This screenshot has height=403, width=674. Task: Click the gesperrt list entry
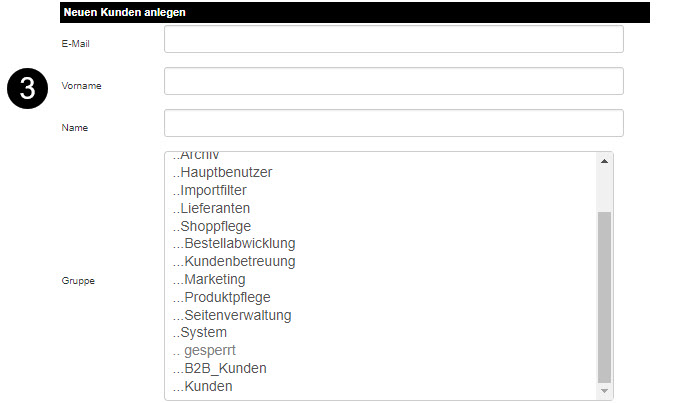(210, 350)
